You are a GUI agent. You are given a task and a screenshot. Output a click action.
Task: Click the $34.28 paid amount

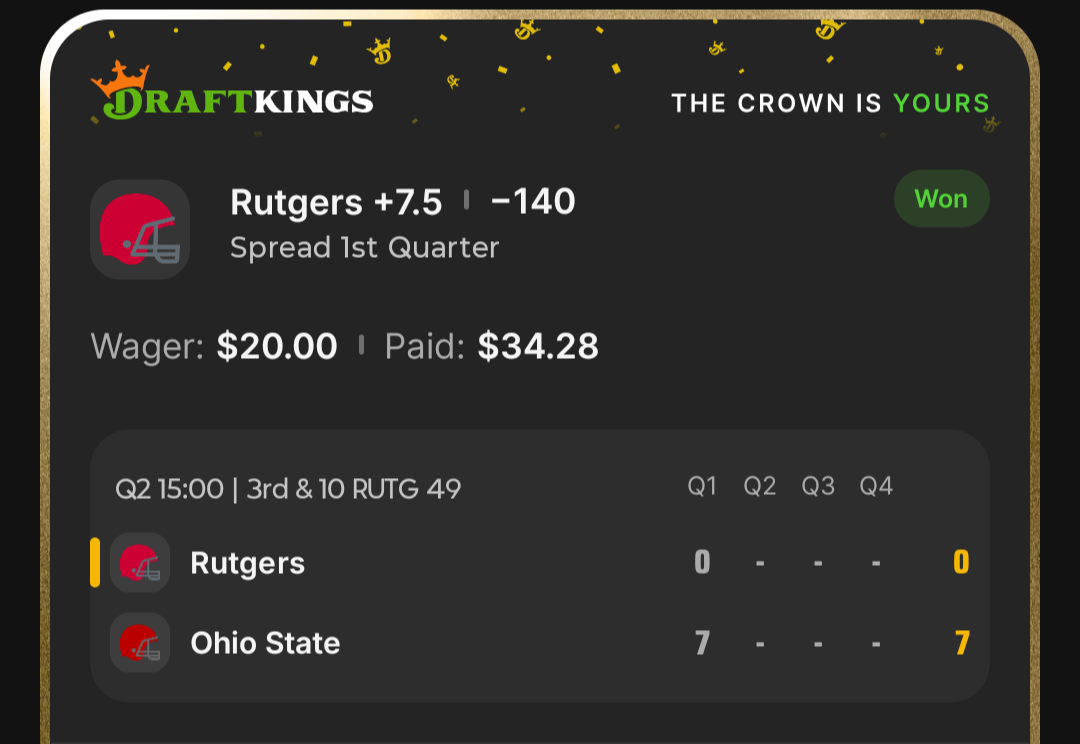(x=538, y=347)
